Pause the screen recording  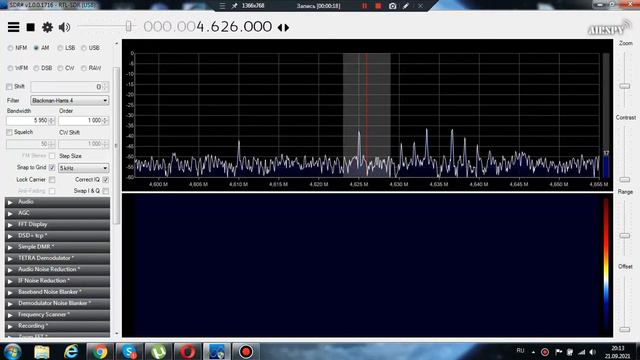364,6
